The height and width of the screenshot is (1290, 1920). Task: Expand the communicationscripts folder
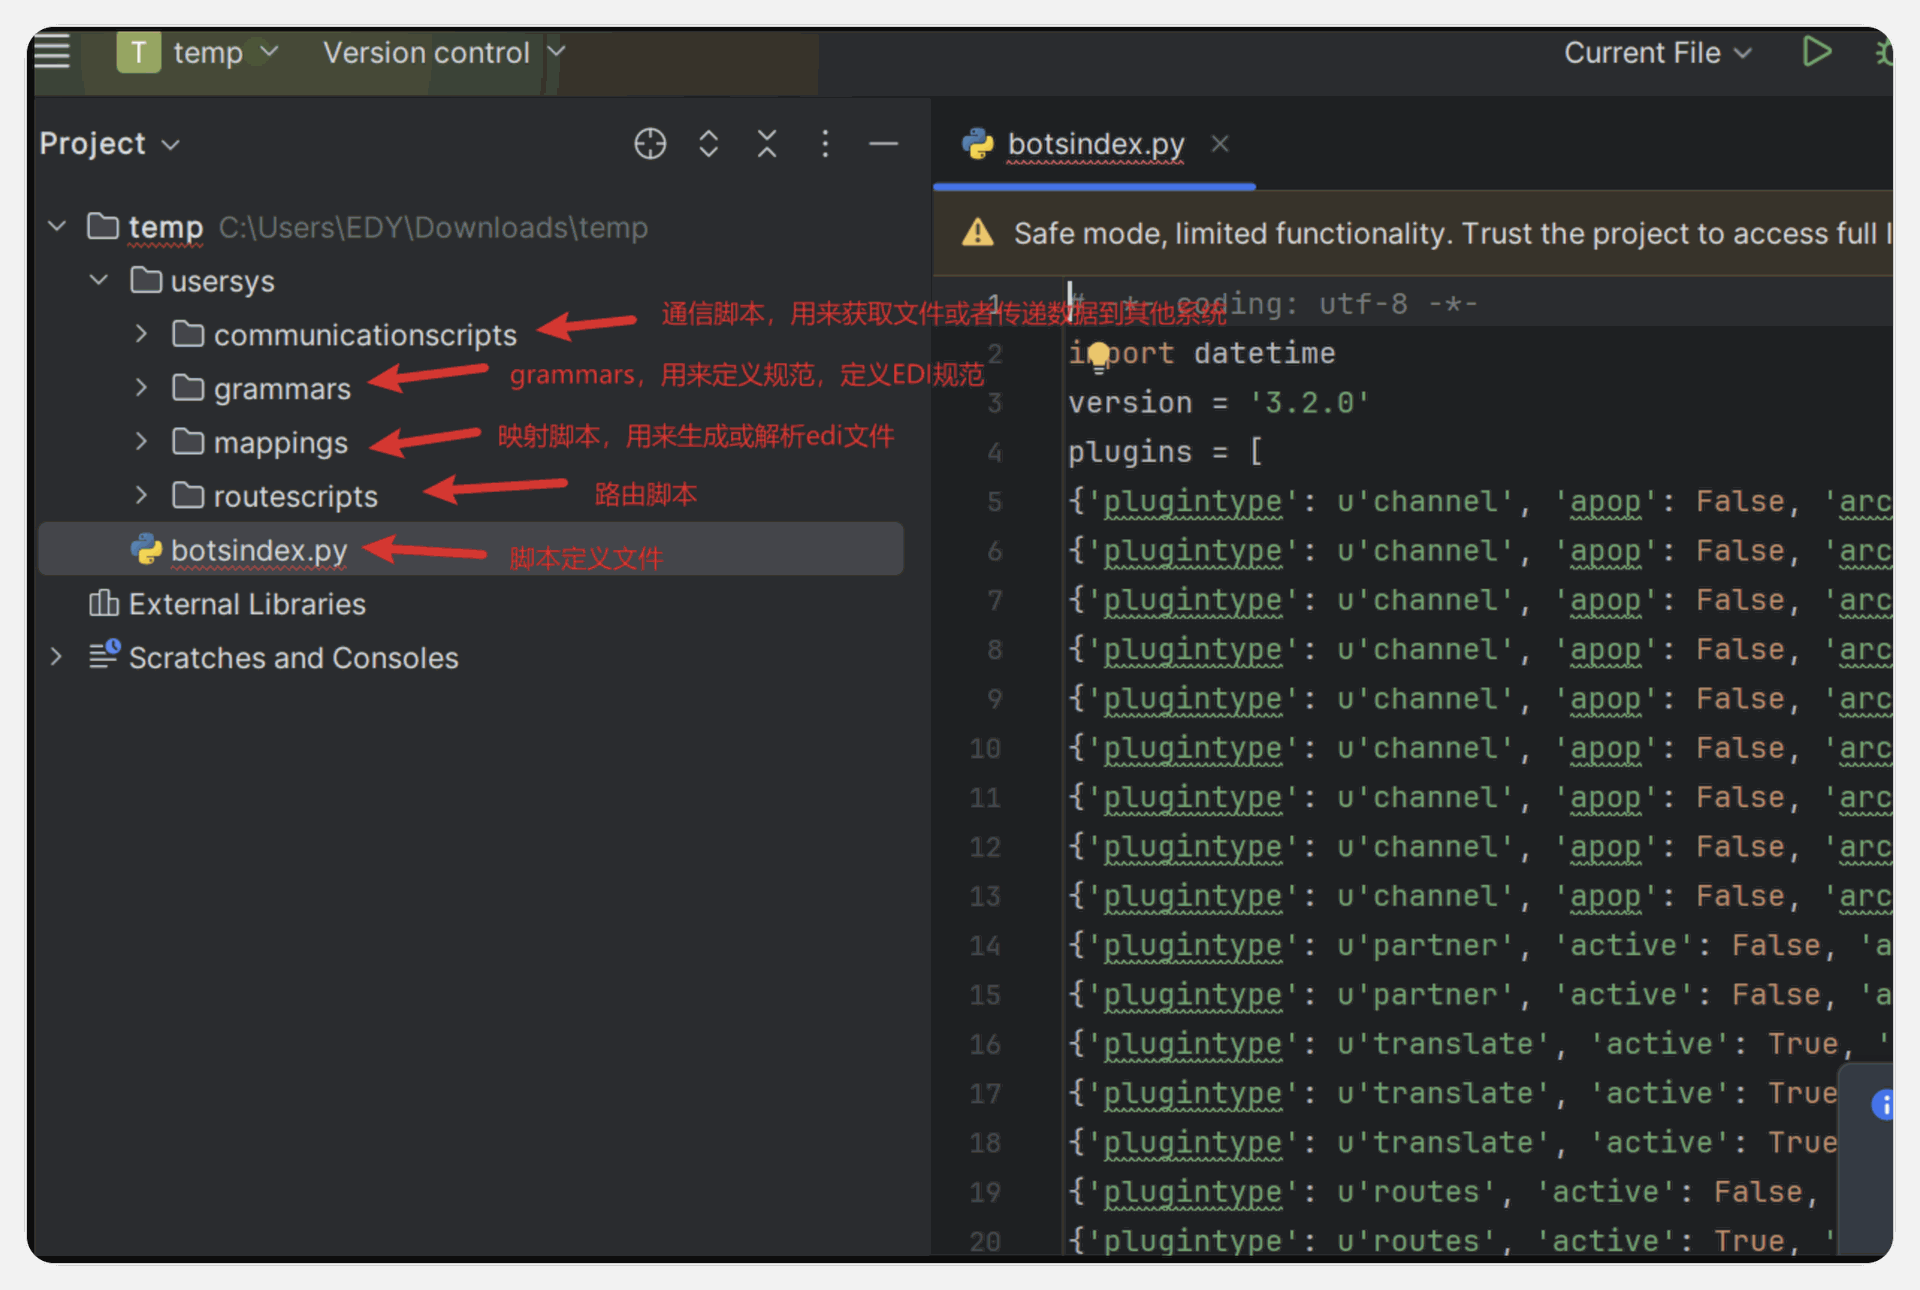[141, 334]
